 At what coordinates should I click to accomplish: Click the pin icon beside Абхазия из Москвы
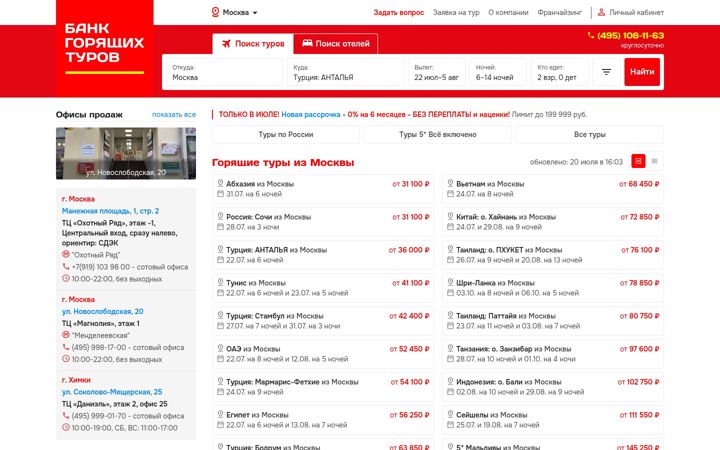[x=220, y=183]
